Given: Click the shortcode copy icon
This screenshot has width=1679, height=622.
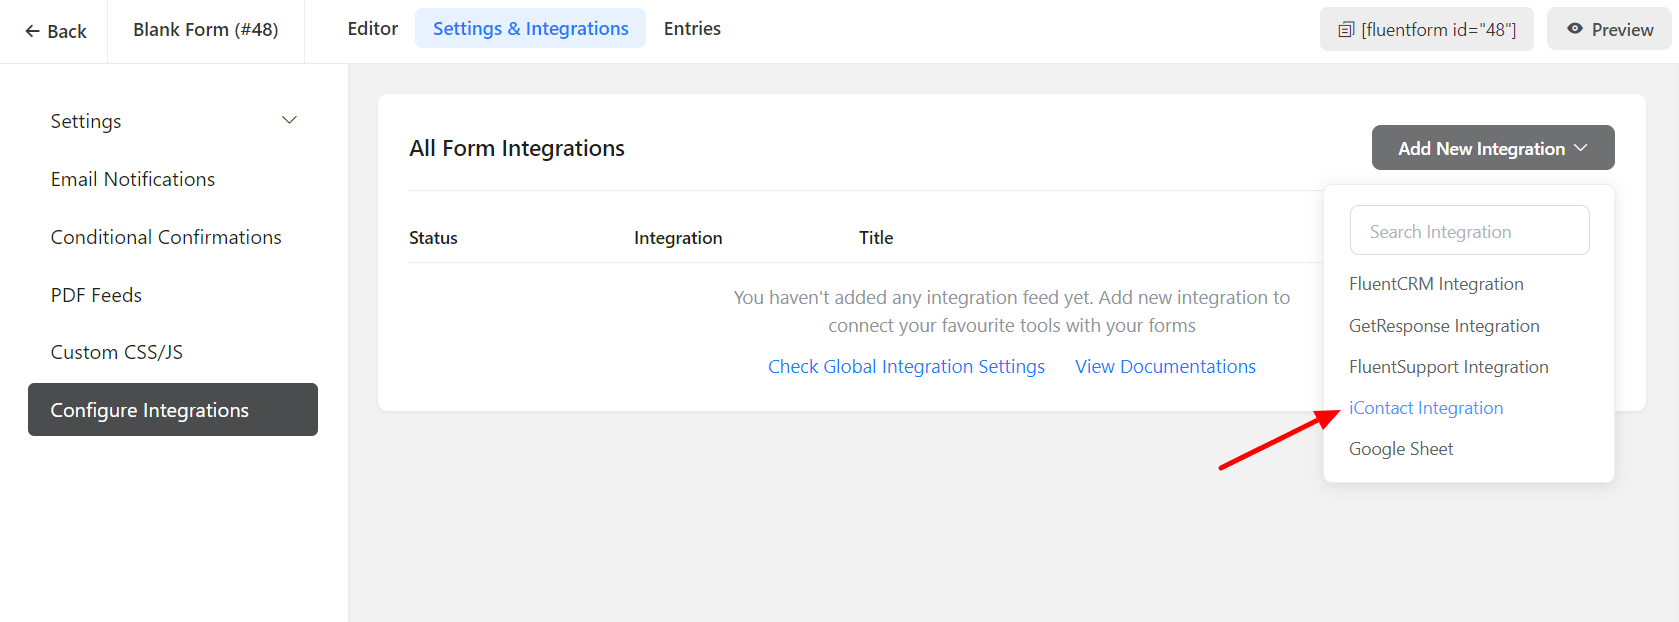Looking at the screenshot, I should tap(1346, 30).
